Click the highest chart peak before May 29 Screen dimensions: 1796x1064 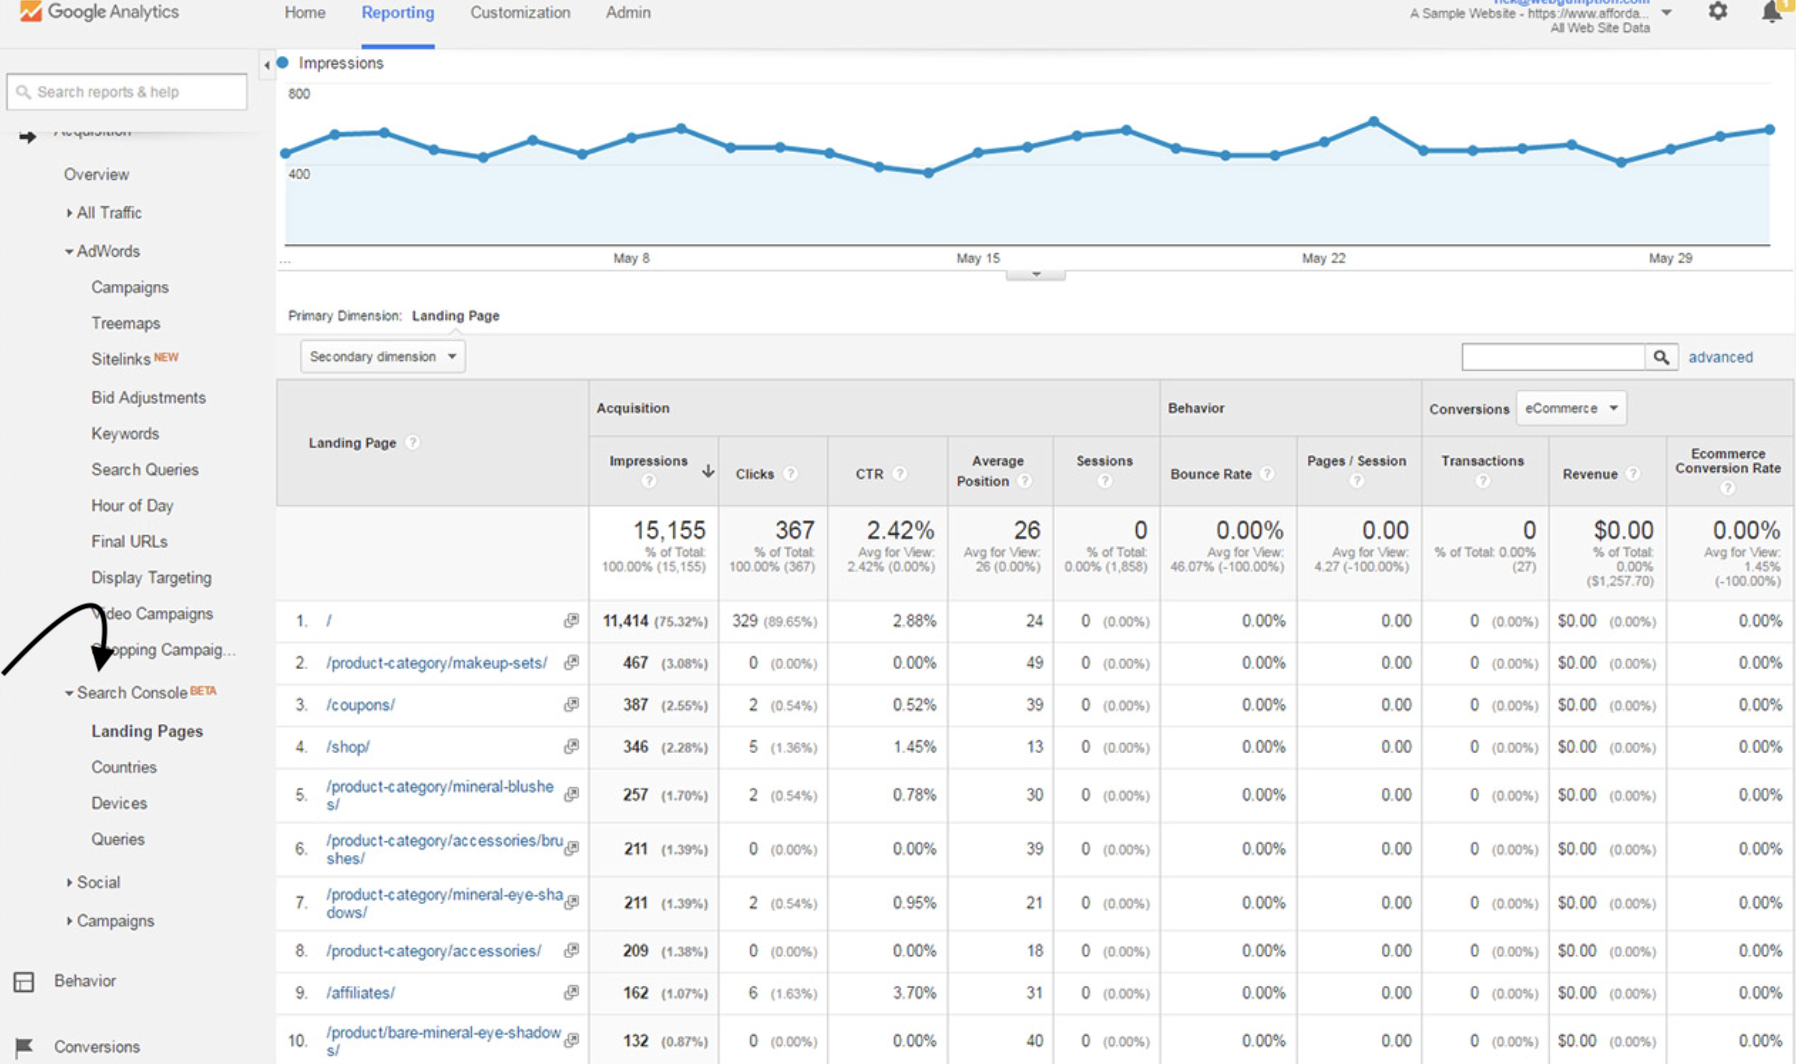1374,121
